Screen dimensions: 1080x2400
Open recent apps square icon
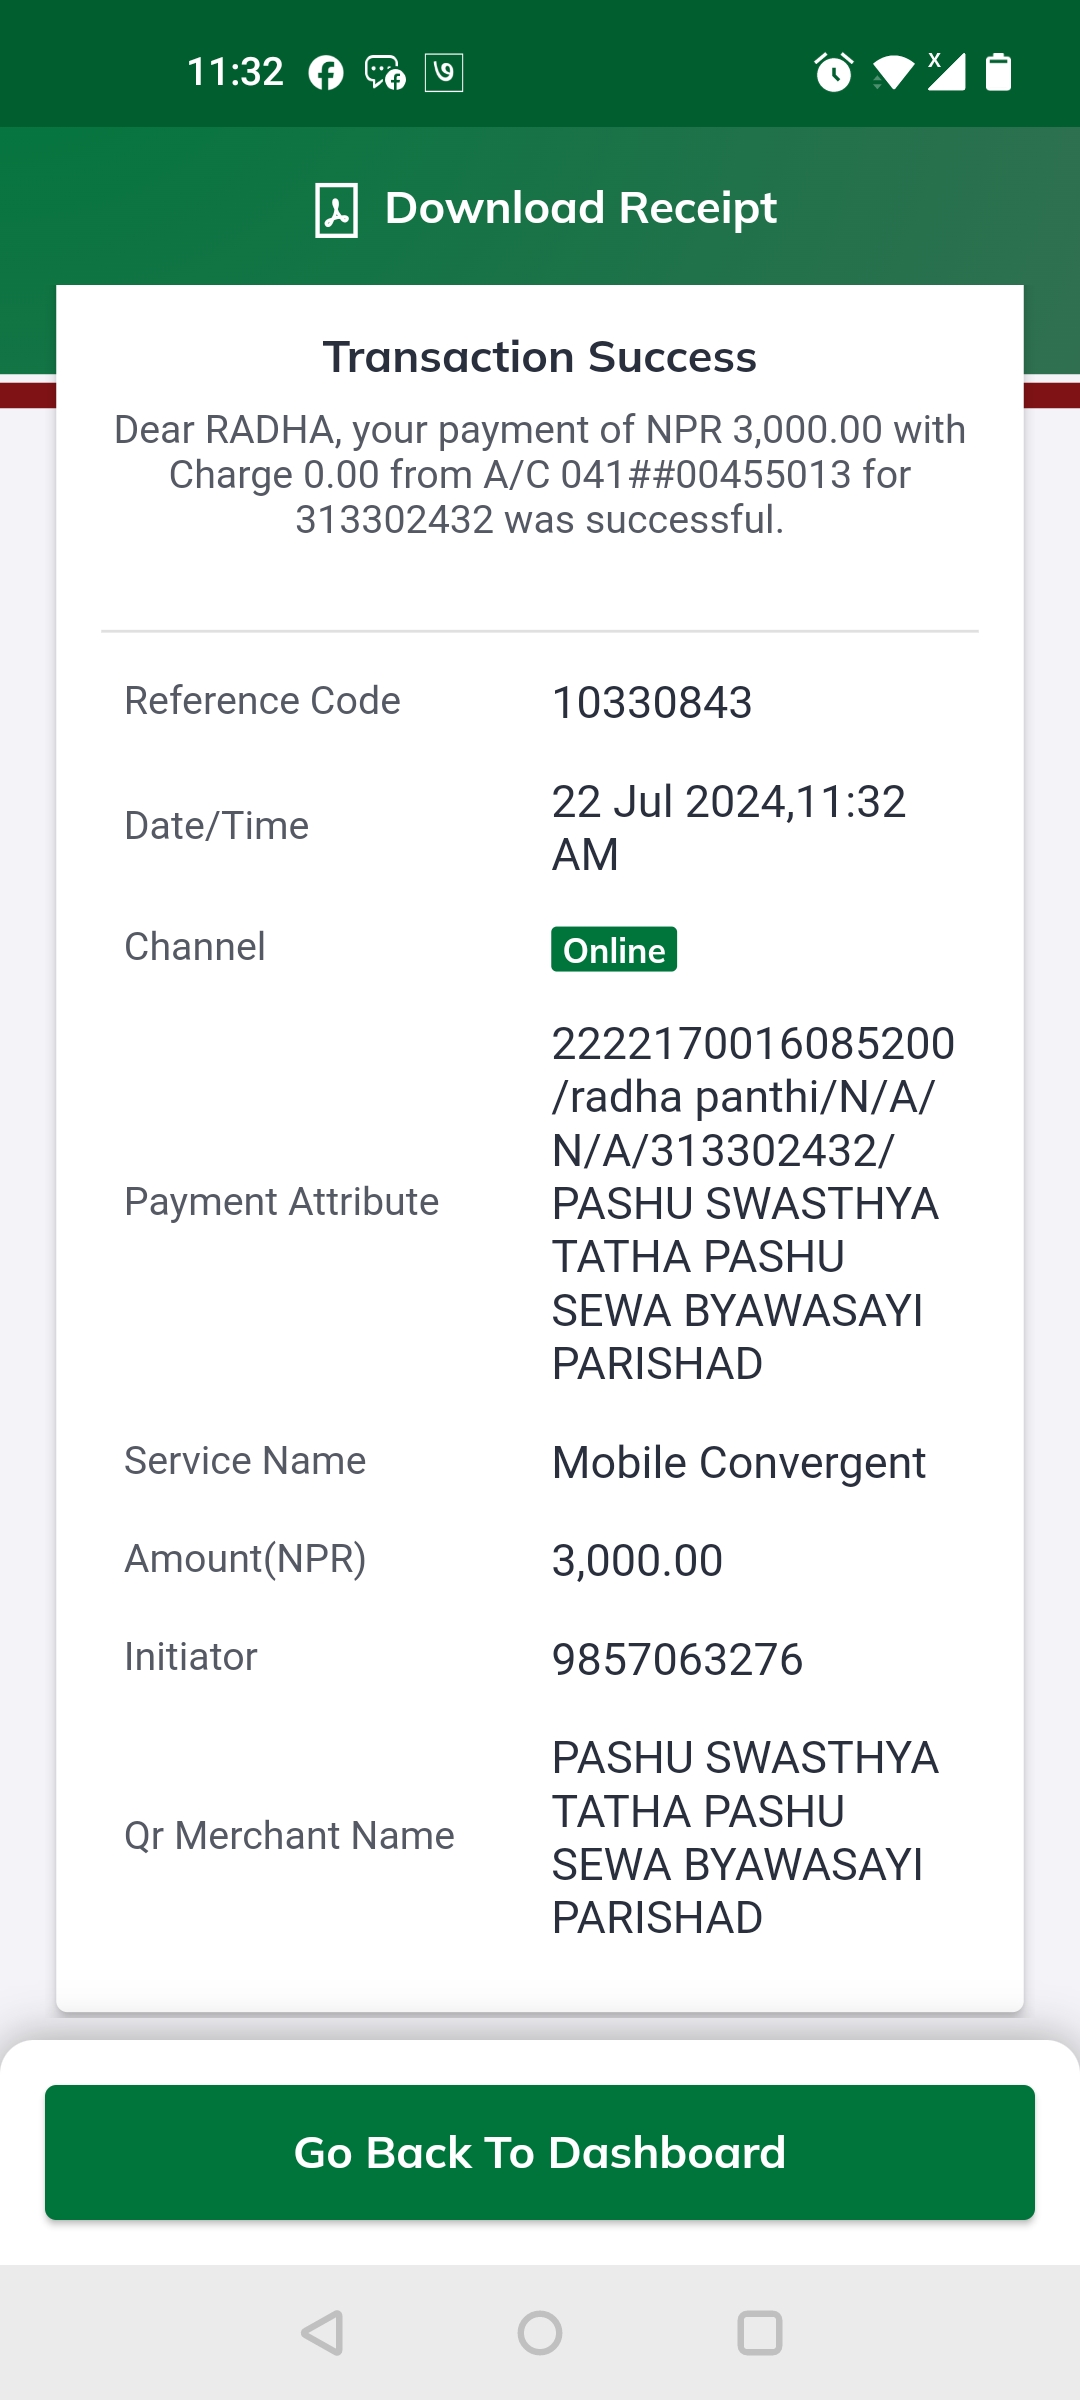[760, 2333]
